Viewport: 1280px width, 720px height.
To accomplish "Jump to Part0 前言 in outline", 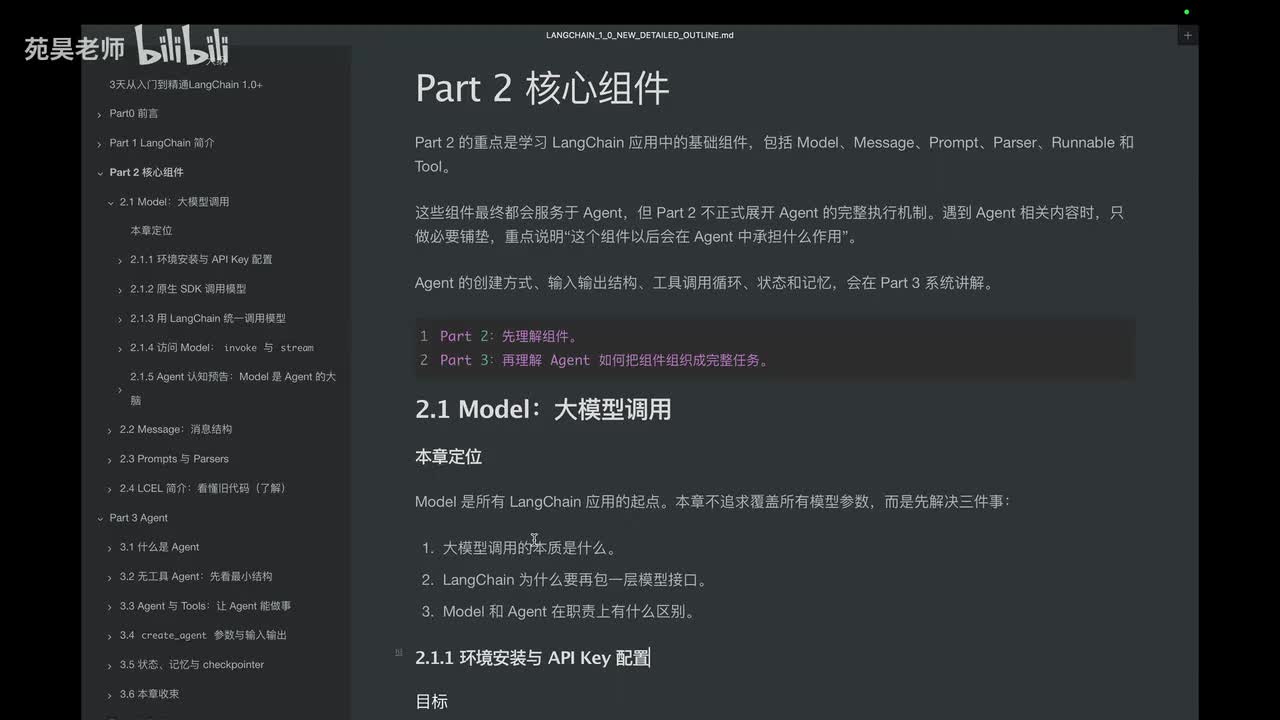I will point(134,114).
